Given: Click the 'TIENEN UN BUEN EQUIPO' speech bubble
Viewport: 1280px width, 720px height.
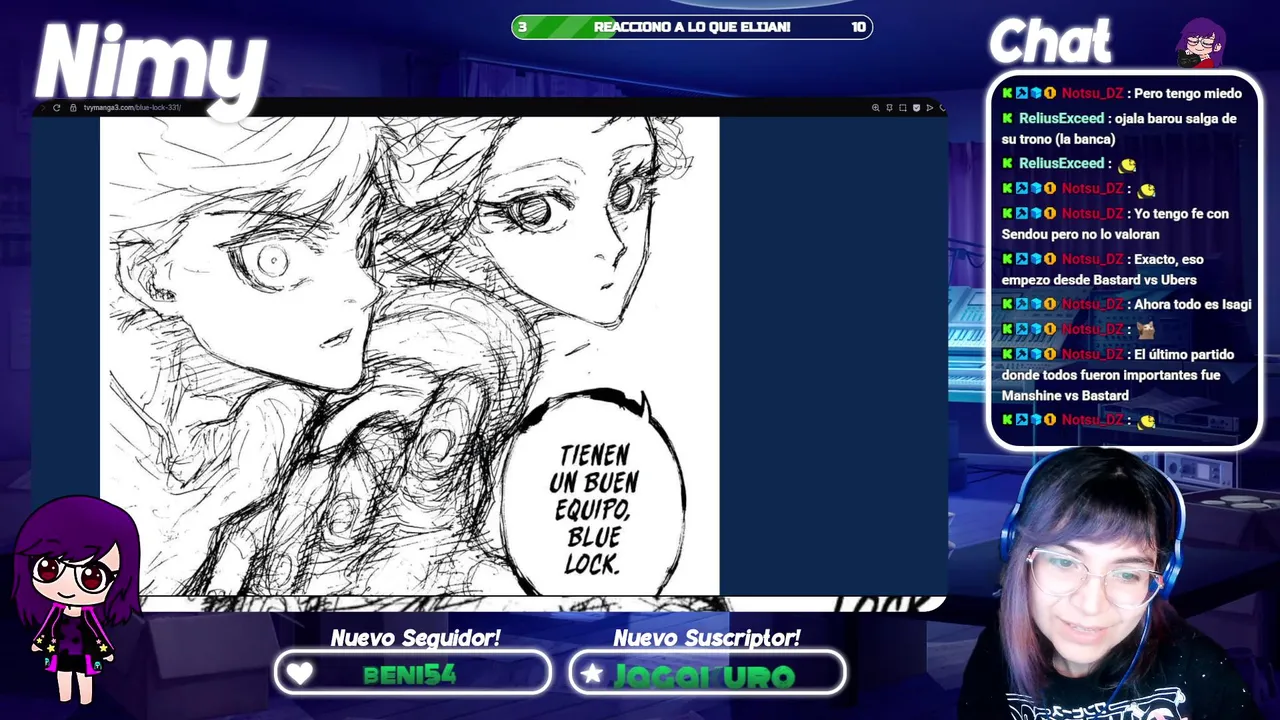Looking at the screenshot, I should point(593,495).
